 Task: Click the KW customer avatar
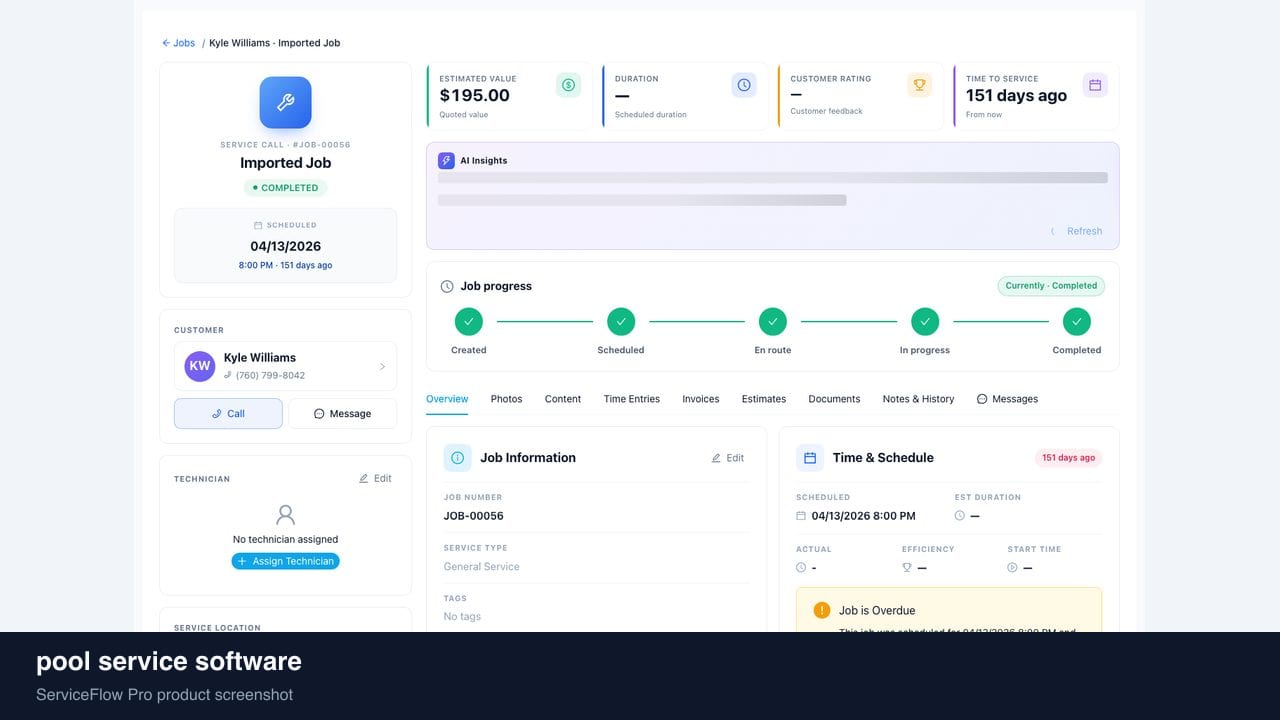tap(200, 366)
